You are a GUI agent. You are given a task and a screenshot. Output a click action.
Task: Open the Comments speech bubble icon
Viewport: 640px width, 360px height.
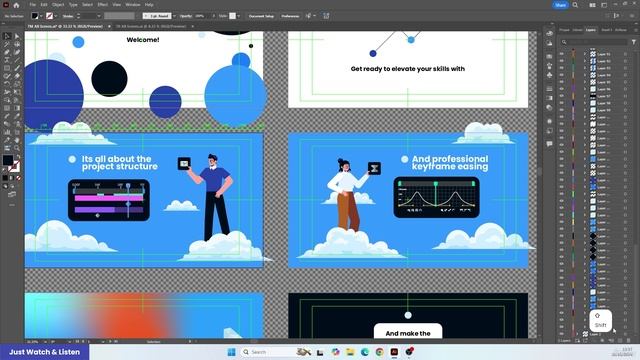pos(549,144)
